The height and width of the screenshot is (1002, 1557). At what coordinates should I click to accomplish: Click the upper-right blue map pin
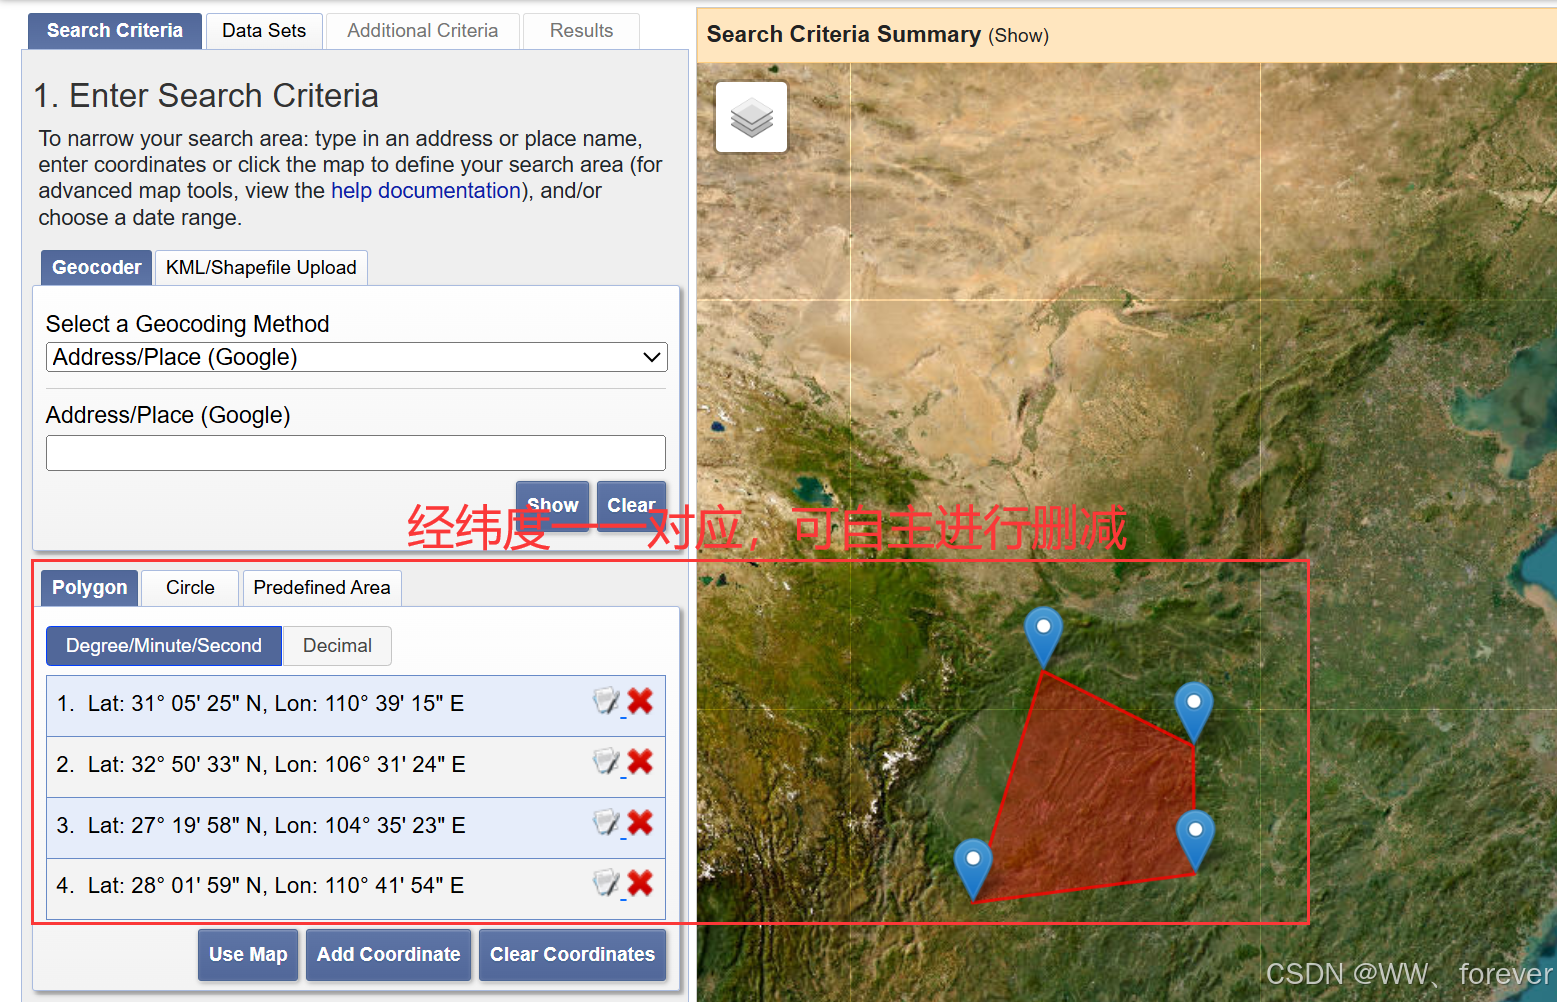1193,712
